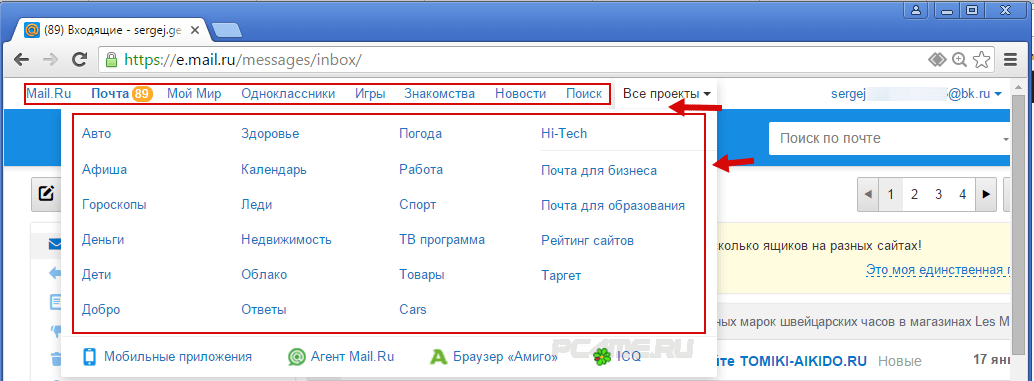Click the diamond extension icon in address bar
The width and height of the screenshot is (1034, 381).
click(x=938, y=59)
